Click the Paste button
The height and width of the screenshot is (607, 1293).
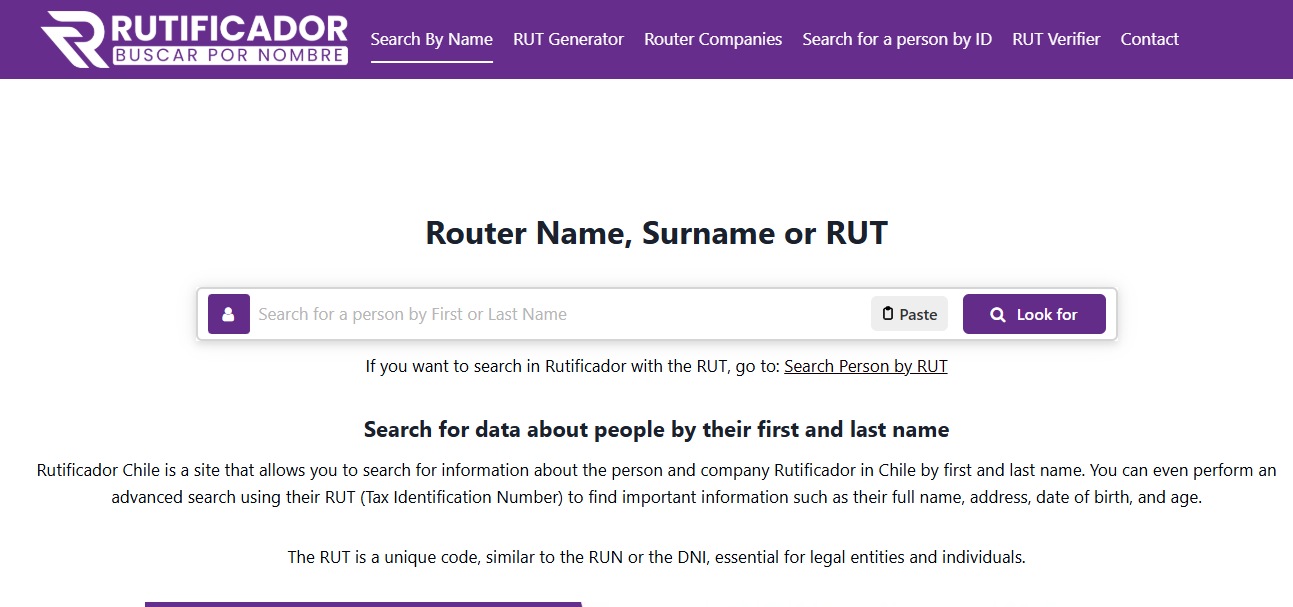point(909,314)
